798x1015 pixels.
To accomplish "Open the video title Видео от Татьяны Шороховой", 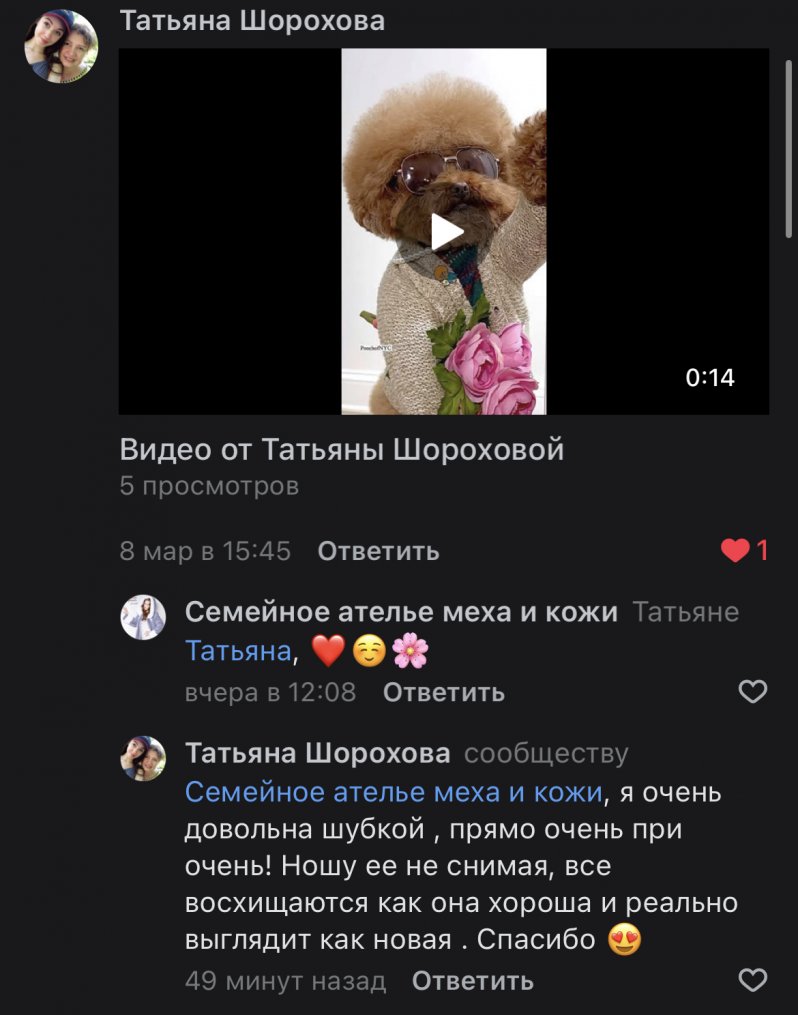I will coord(342,449).
